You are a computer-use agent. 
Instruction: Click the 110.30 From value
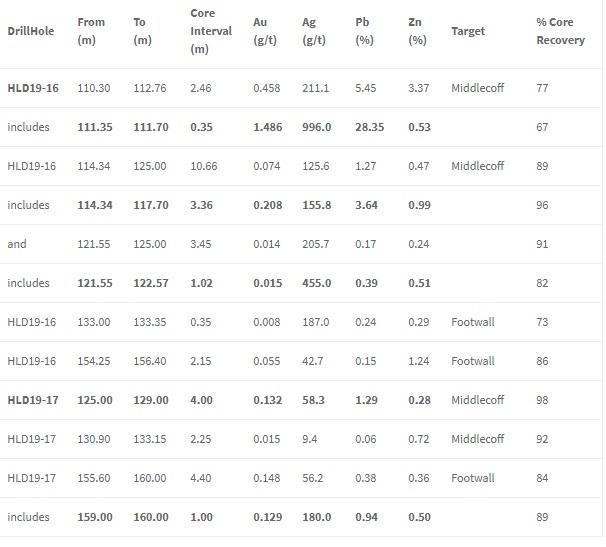[x=94, y=88]
